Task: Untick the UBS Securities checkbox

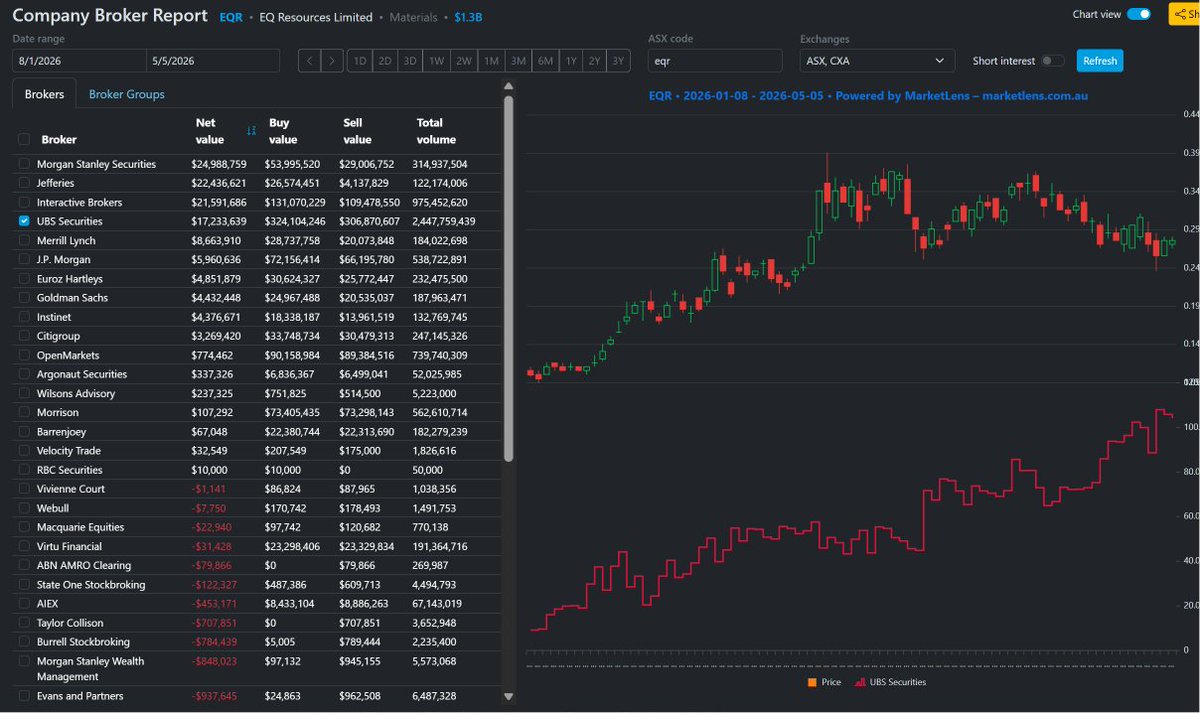Action: pyautogui.click(x=24, y=221)
